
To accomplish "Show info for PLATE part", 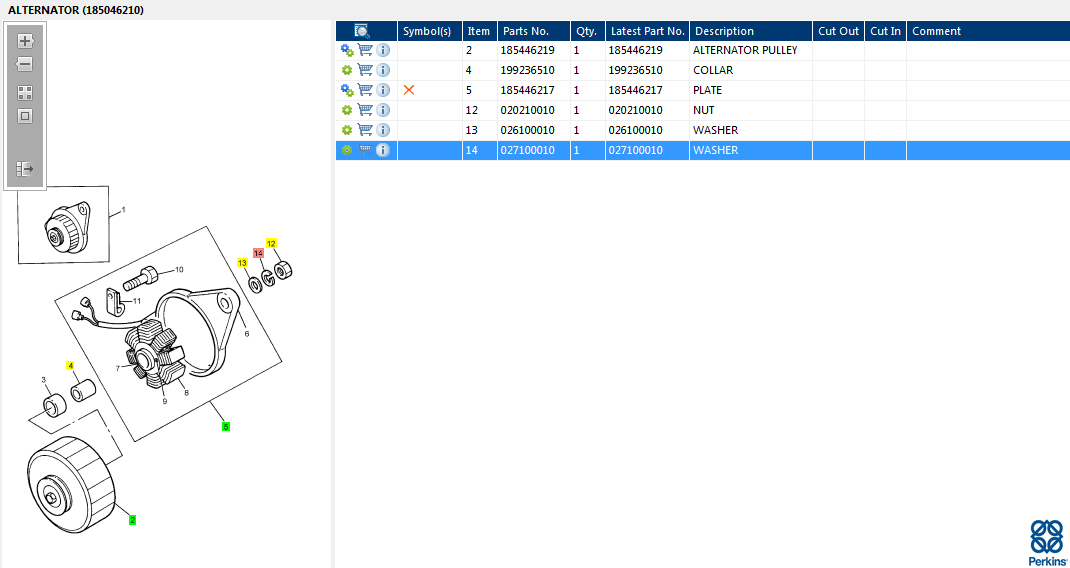I will coord(383,90).
